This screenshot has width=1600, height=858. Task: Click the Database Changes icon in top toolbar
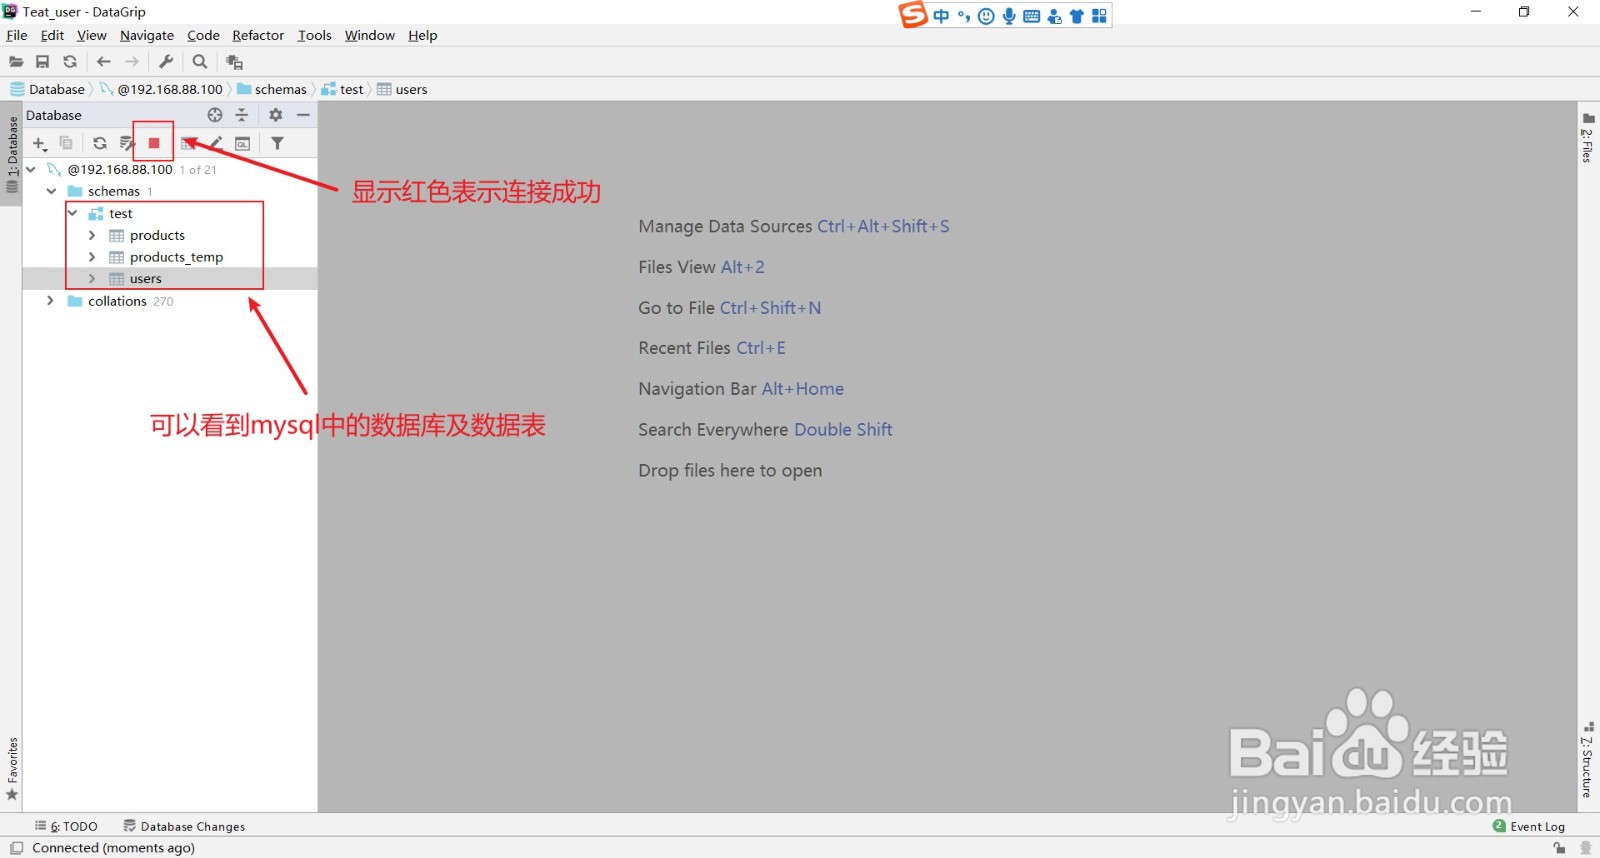point(235,62)
